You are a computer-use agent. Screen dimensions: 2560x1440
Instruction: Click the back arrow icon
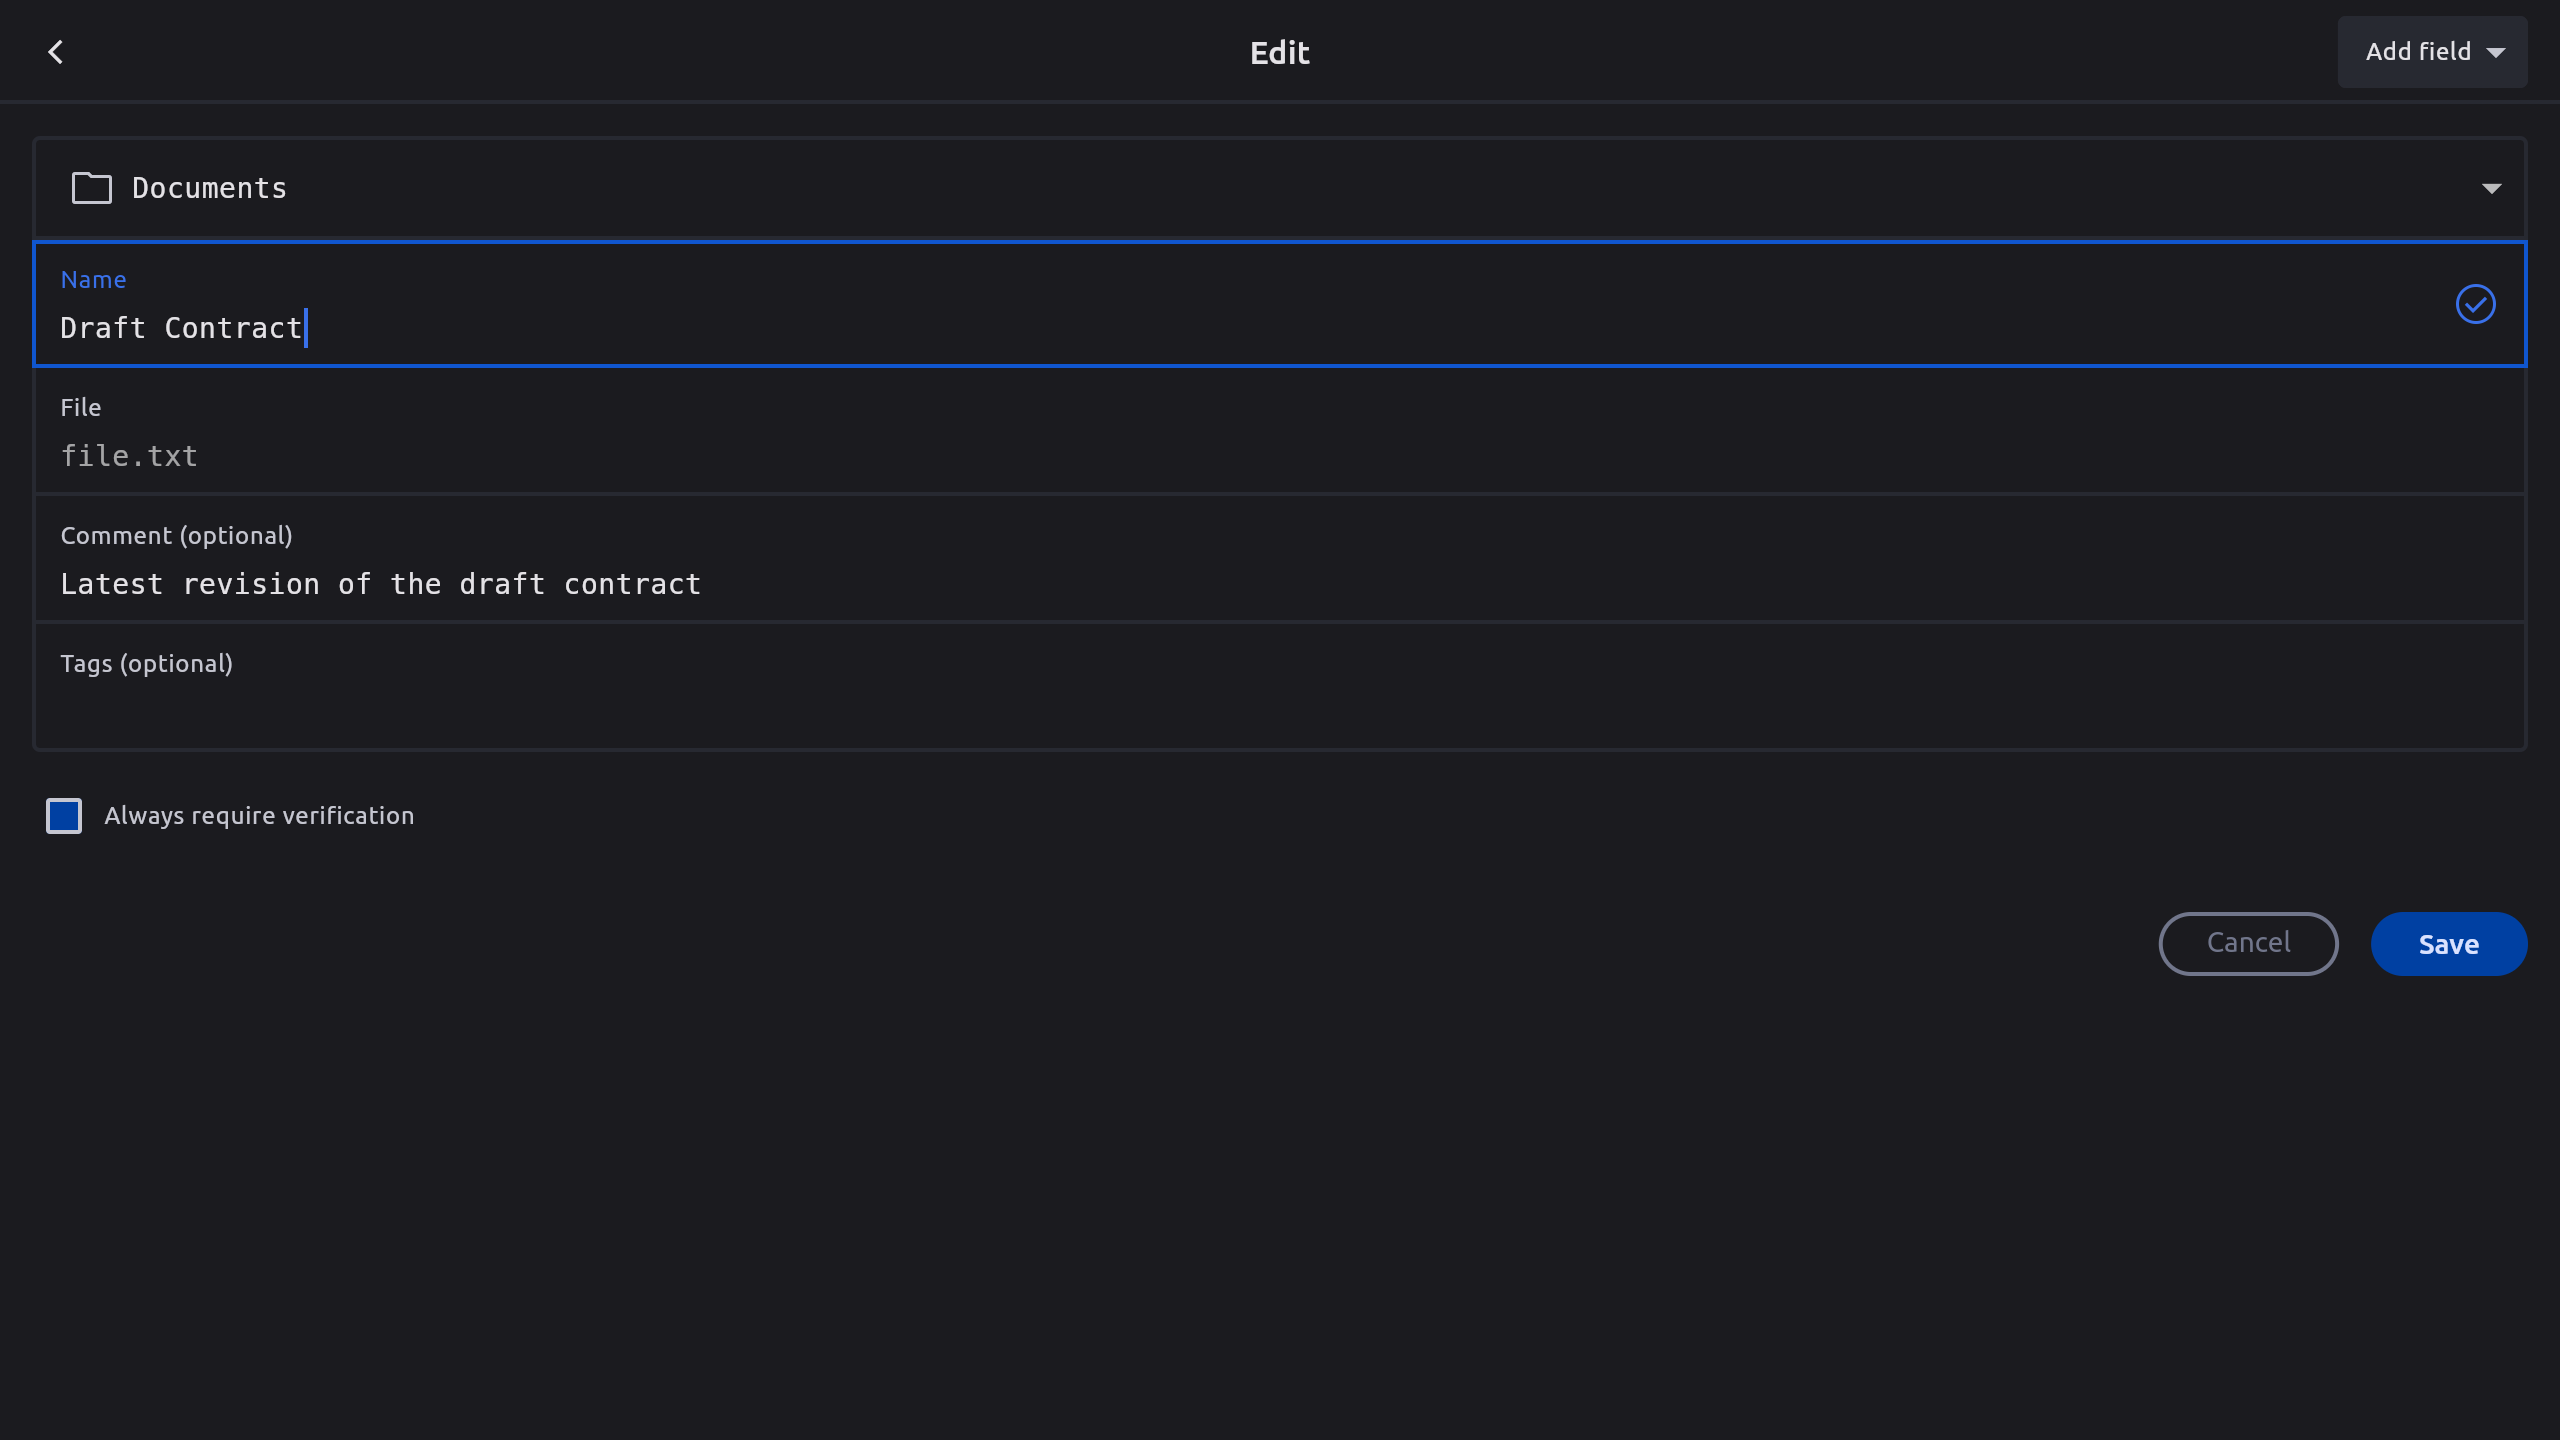(56, 52)
